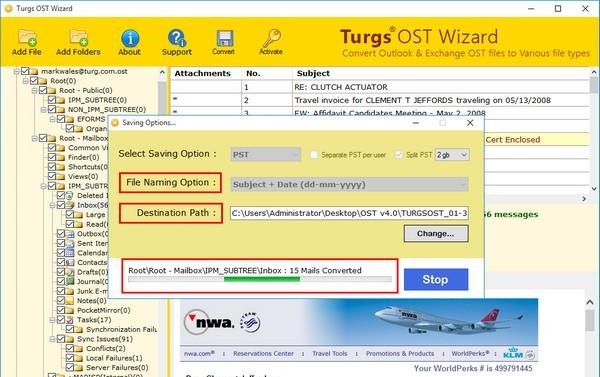This screenshot has height=377, width=600.
Task: Enable the Separate PST per user checkbox
Action: pos(314,155)
